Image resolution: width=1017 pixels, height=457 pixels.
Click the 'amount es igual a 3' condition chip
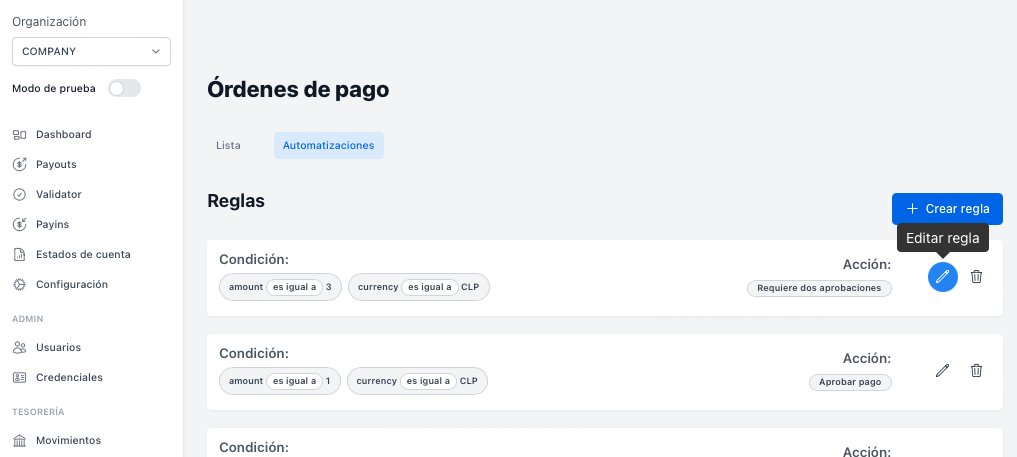click(280, 287)
